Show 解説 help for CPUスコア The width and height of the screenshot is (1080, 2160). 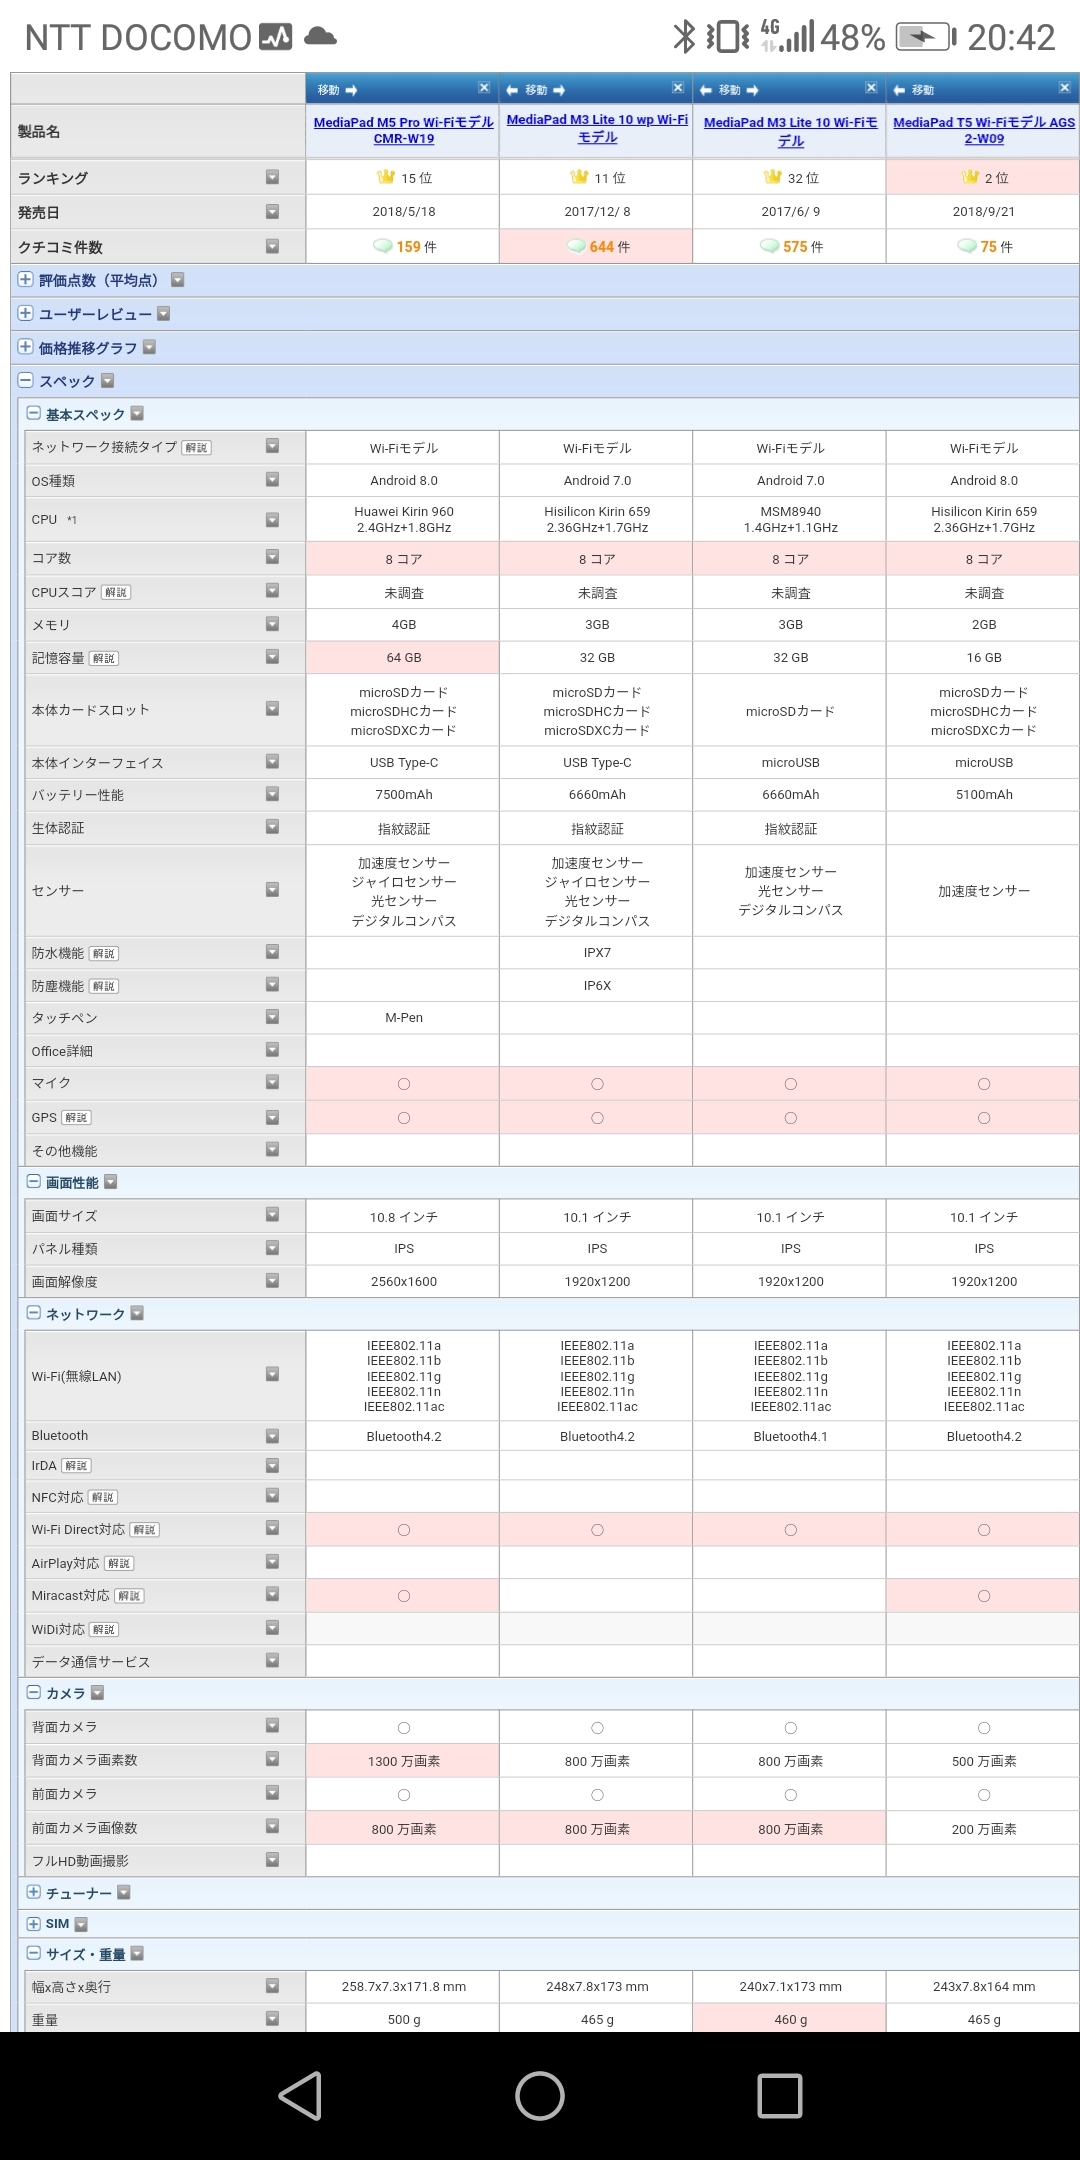[x=116, y=592]
